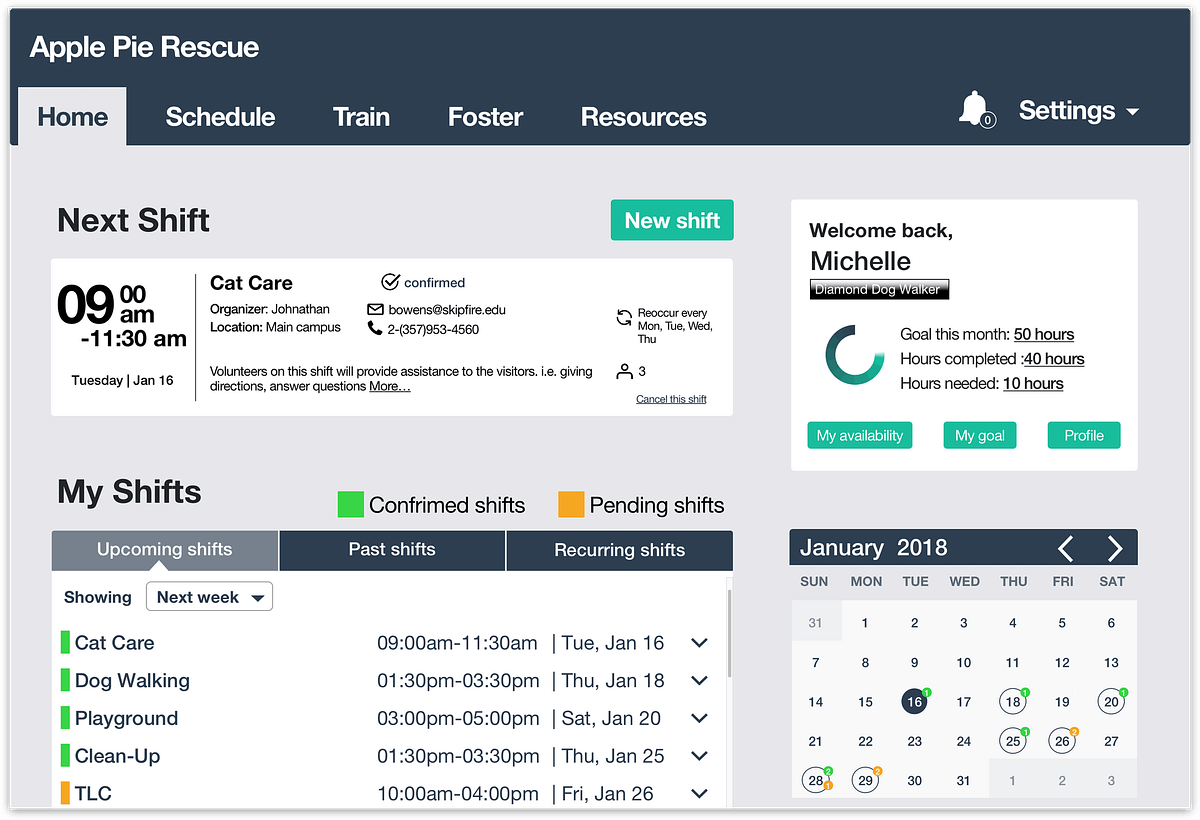The height and width of the screenshot is (820, 1200).
Task: Go to next month in calendar
Action: [x=1115, y=548]
